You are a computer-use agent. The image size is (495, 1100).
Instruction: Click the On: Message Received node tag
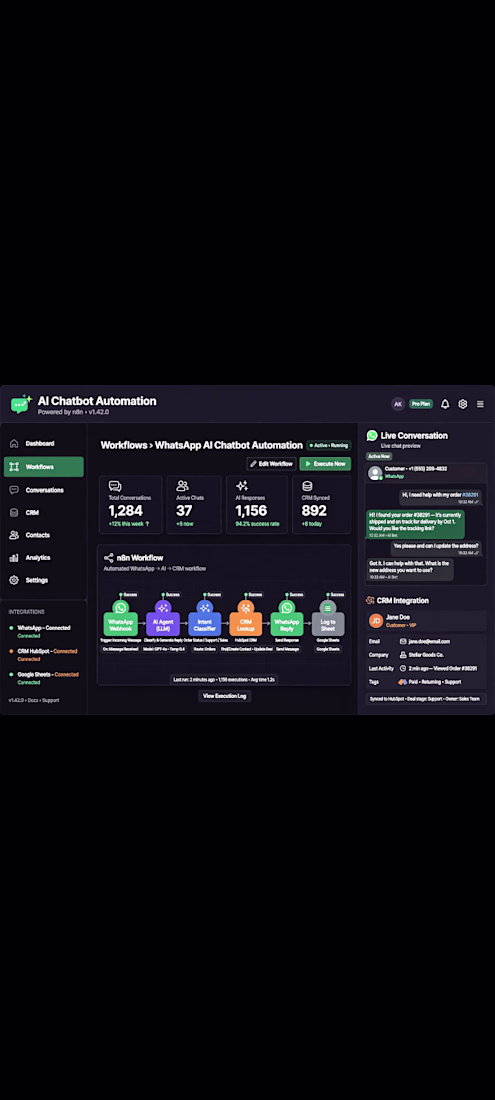(x=121, y=649)
